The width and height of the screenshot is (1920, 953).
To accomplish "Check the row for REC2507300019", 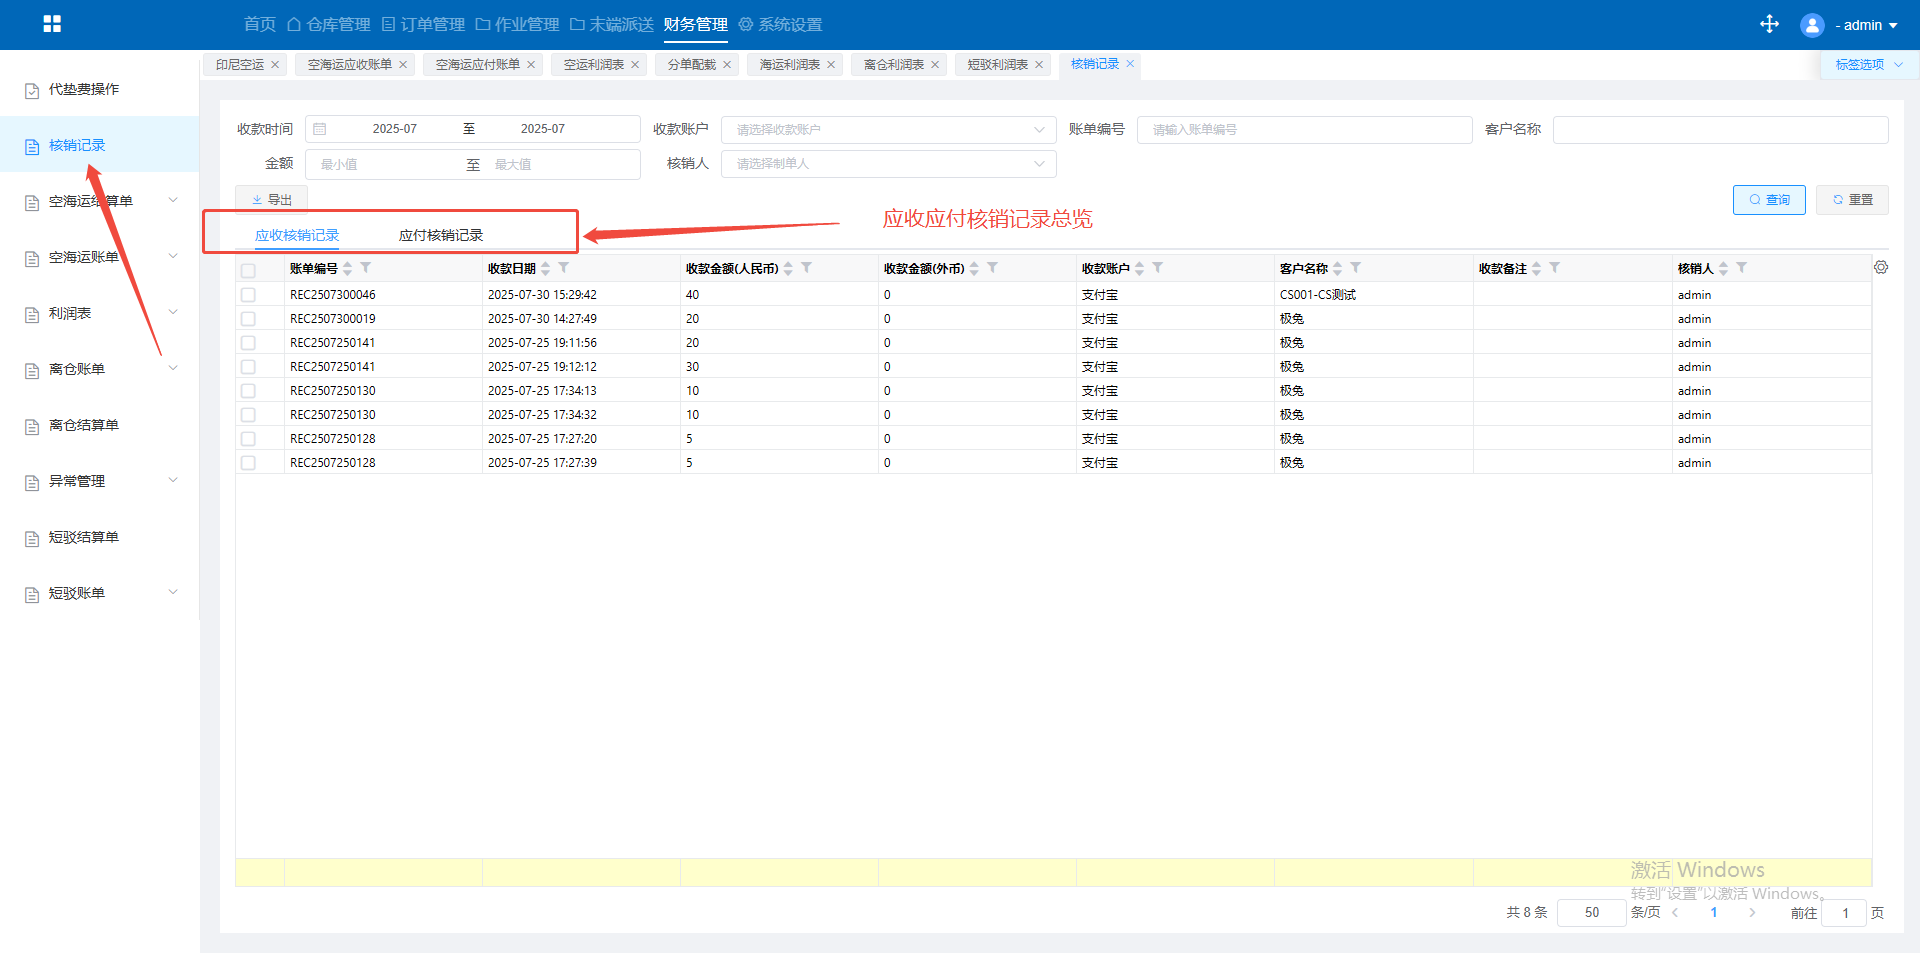I will [248, 319].
